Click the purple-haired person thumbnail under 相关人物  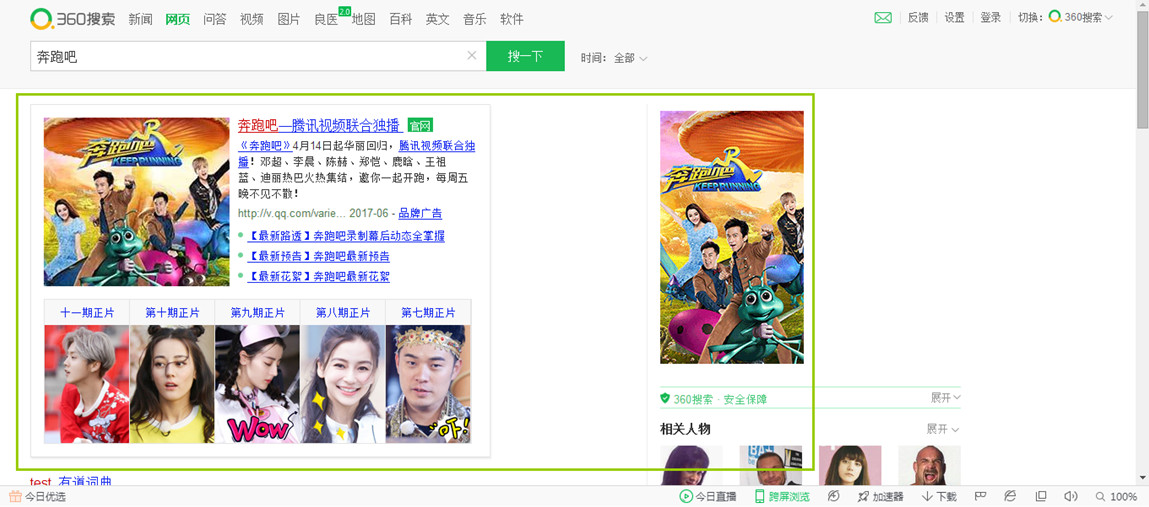coord(691,465)
